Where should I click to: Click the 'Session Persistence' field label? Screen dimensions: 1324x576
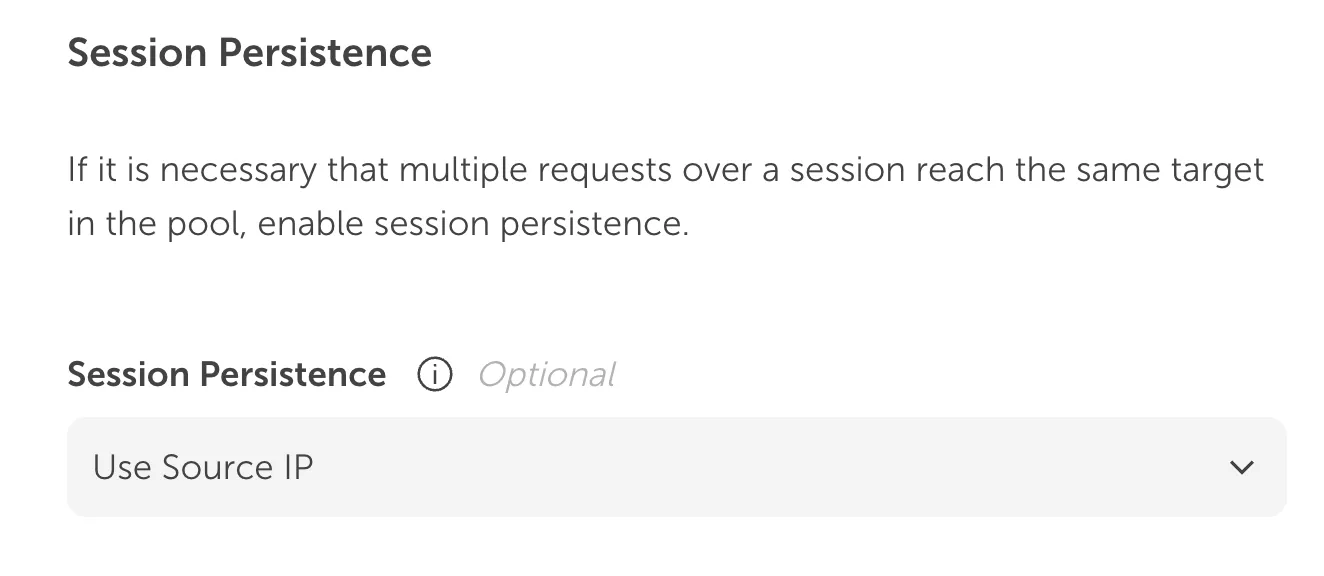pos(226,375)
